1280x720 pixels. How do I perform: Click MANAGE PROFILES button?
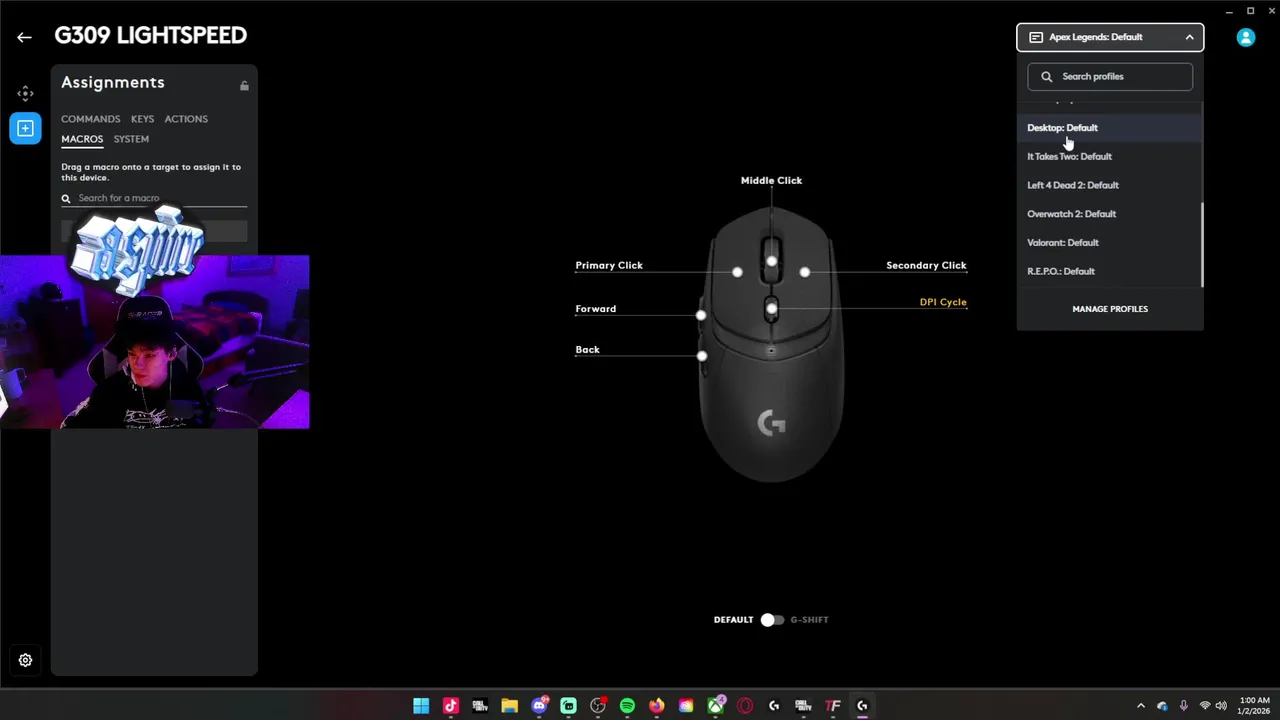pos(1110,309)
